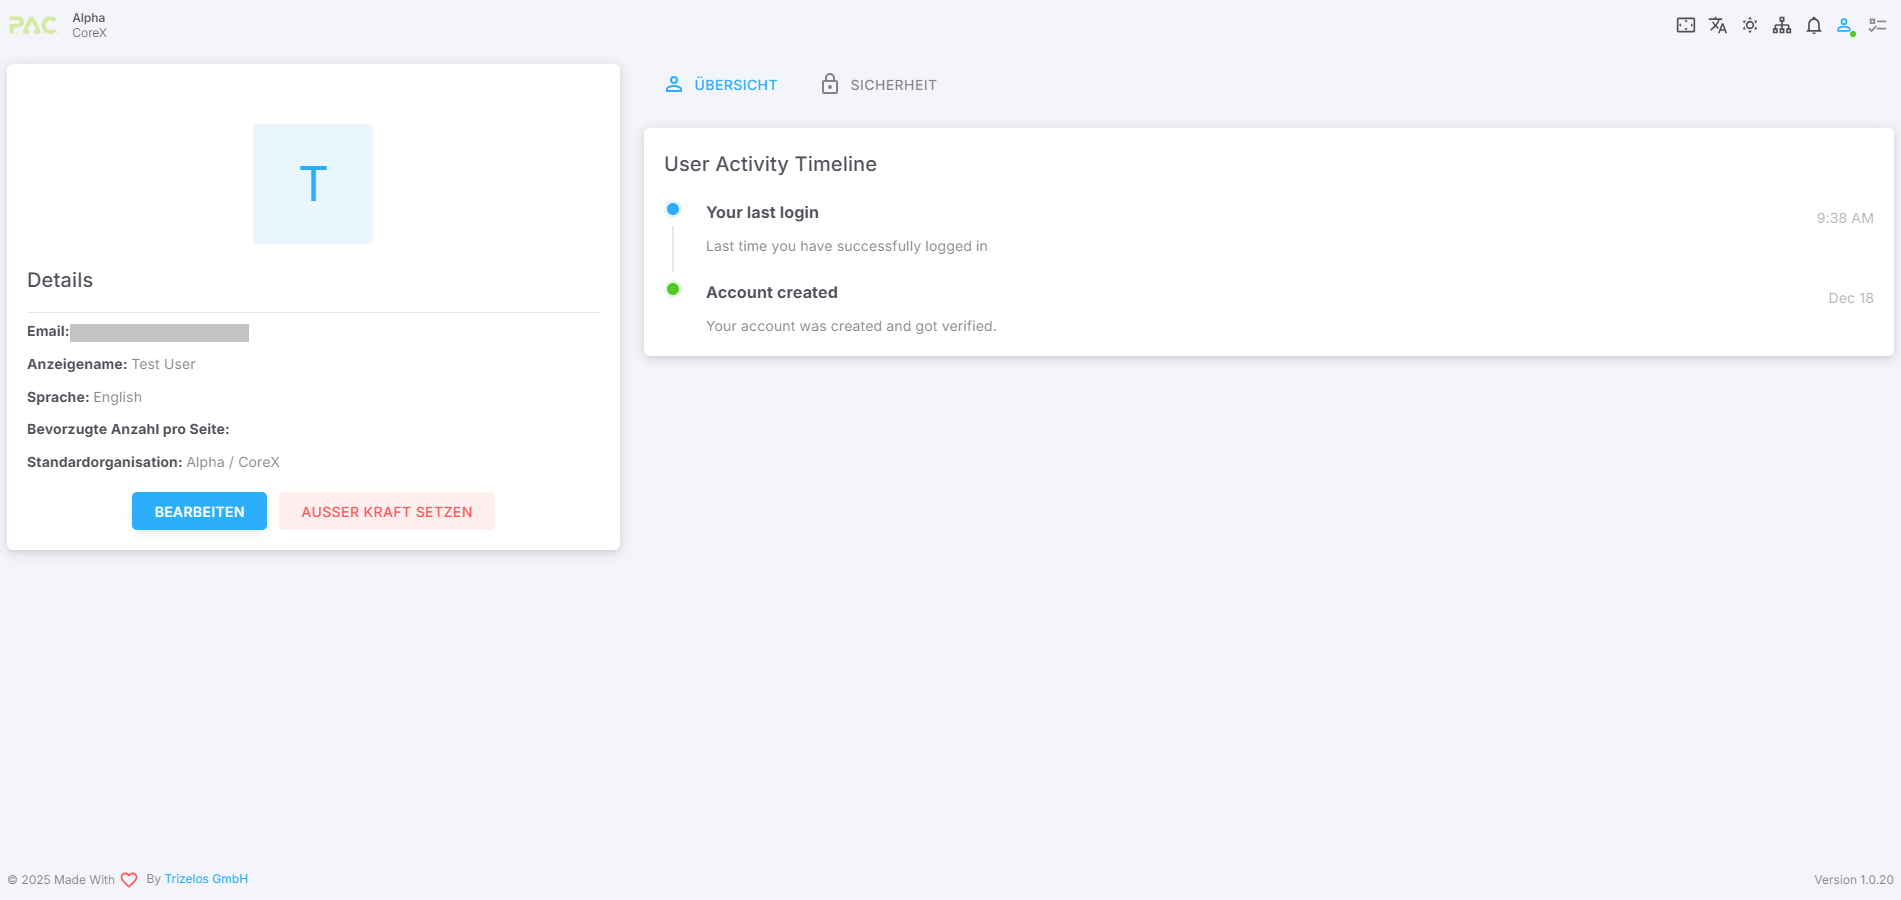Screen dimensions: 1901x900
Task: Click the redacted email value
Action: click(x=159, y=333)
